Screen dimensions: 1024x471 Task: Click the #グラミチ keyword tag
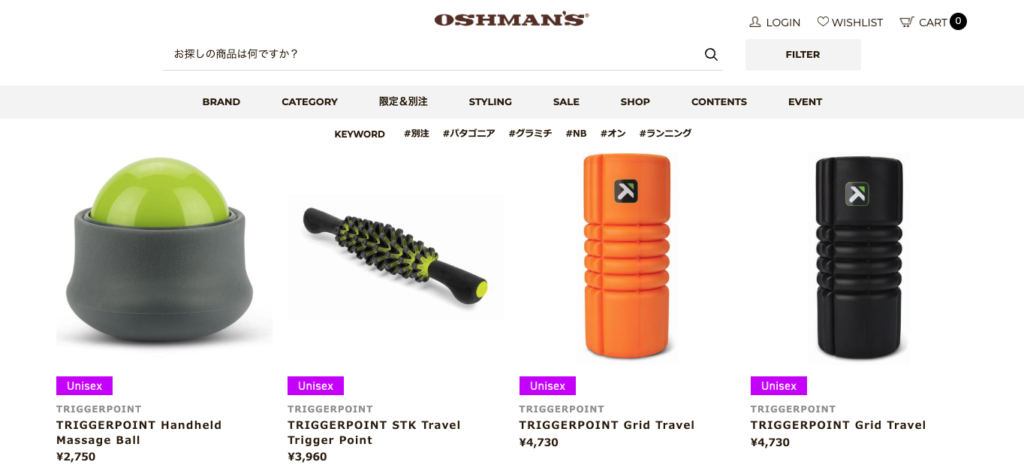pyautogui.click(x=530, y=133)
